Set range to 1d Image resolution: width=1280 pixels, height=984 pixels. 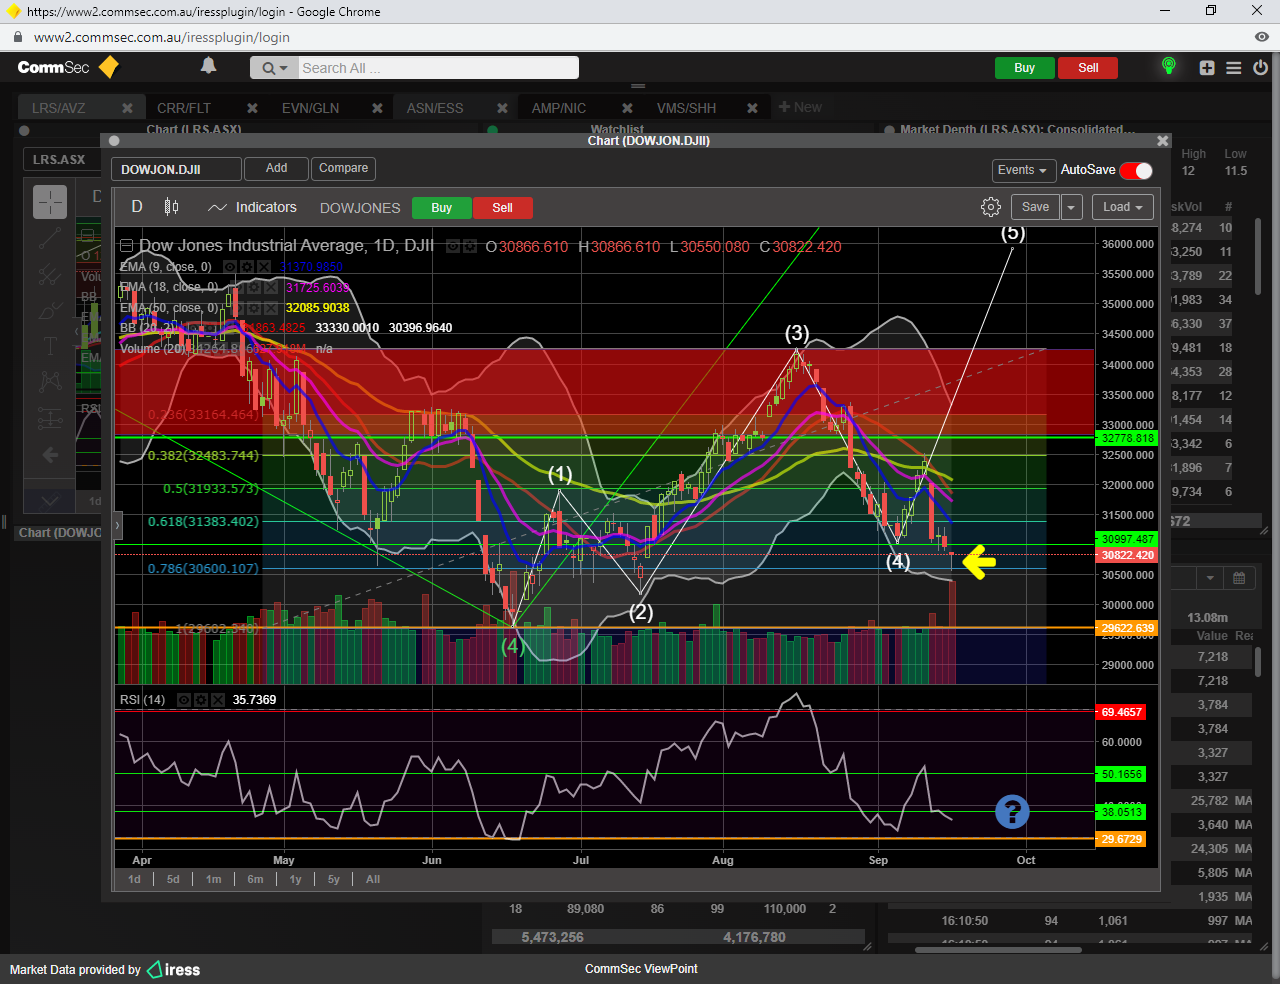coord(134,880)
